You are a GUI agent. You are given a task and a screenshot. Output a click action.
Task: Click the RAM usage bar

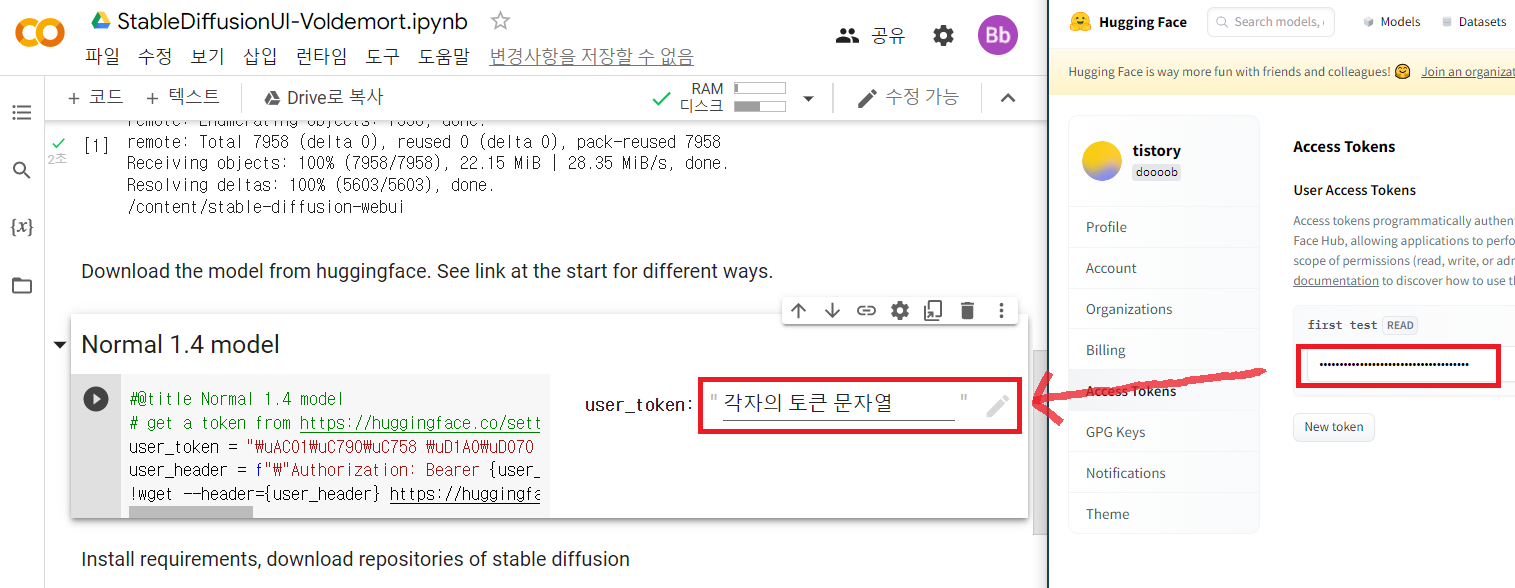(760, 88)
